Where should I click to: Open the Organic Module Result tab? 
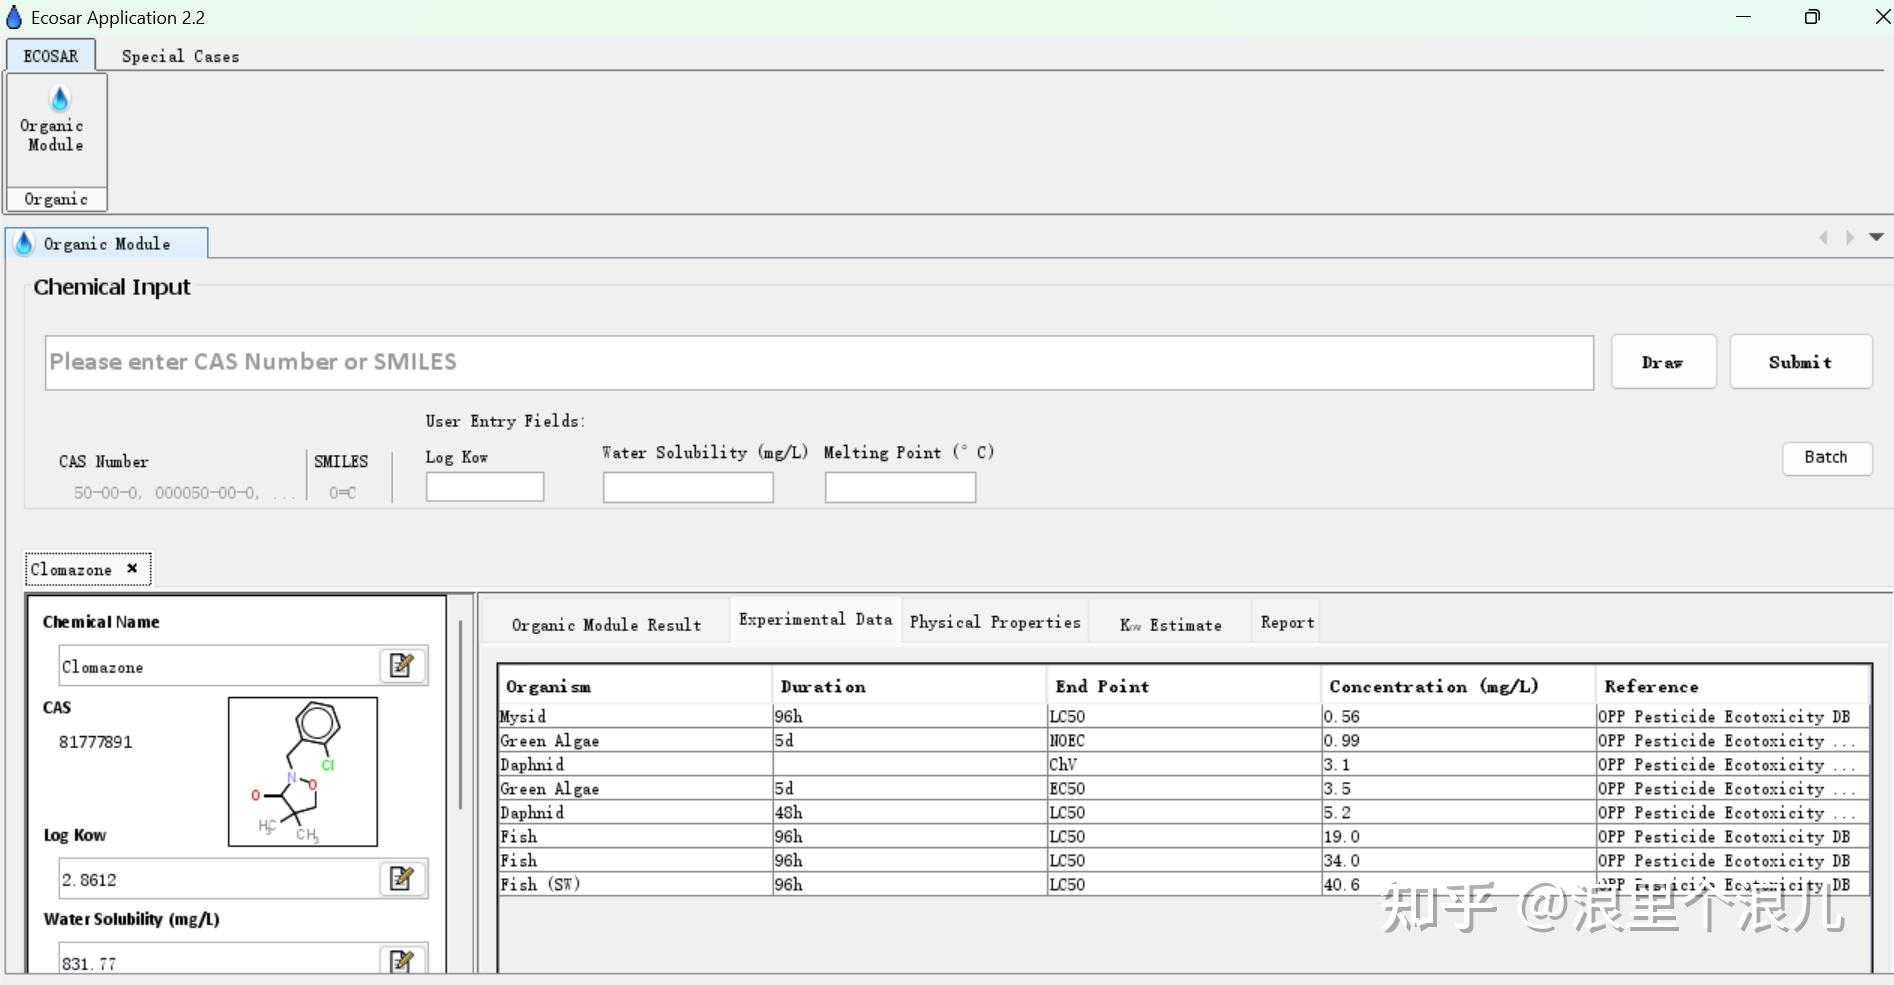pyautogui.click(x=606, y=625)
